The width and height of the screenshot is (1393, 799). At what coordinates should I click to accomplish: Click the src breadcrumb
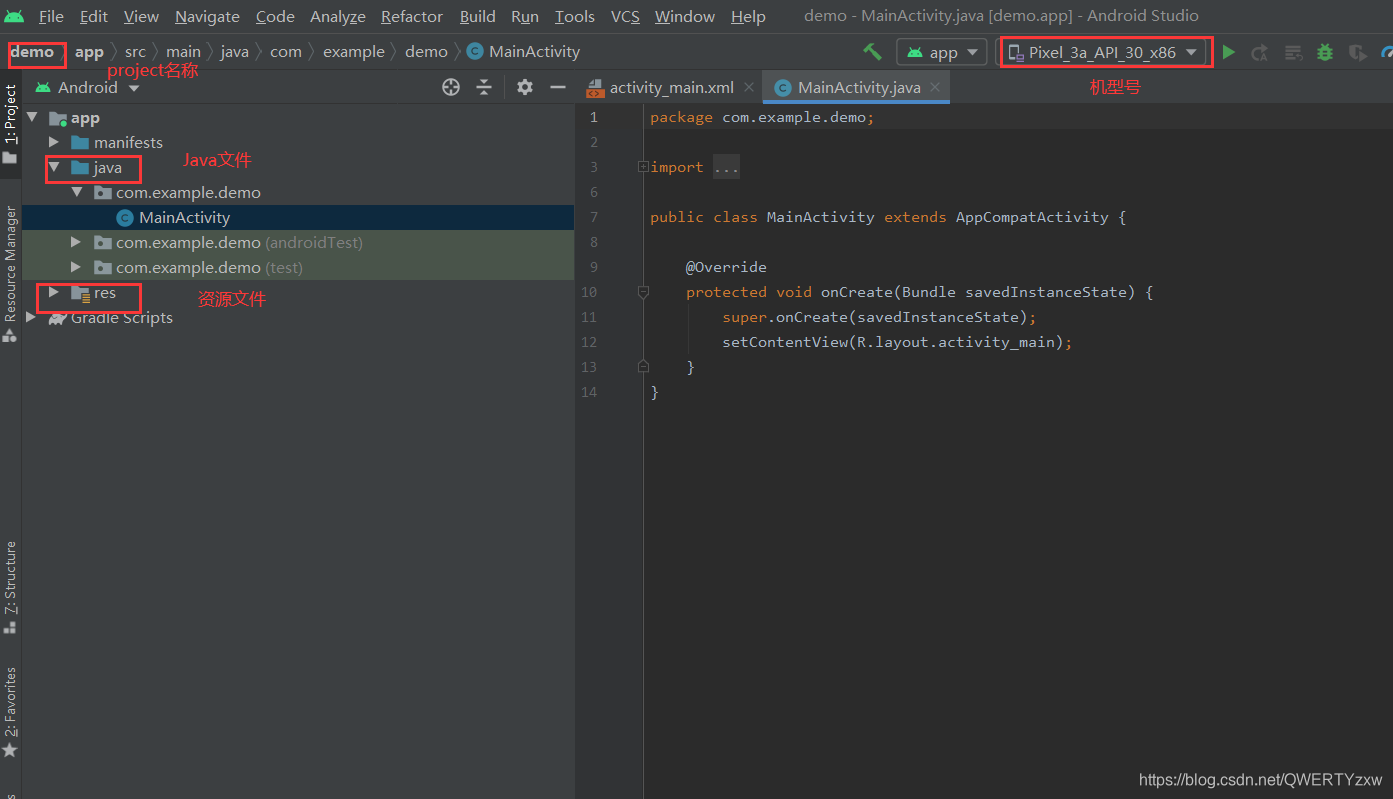click(135, 52)
